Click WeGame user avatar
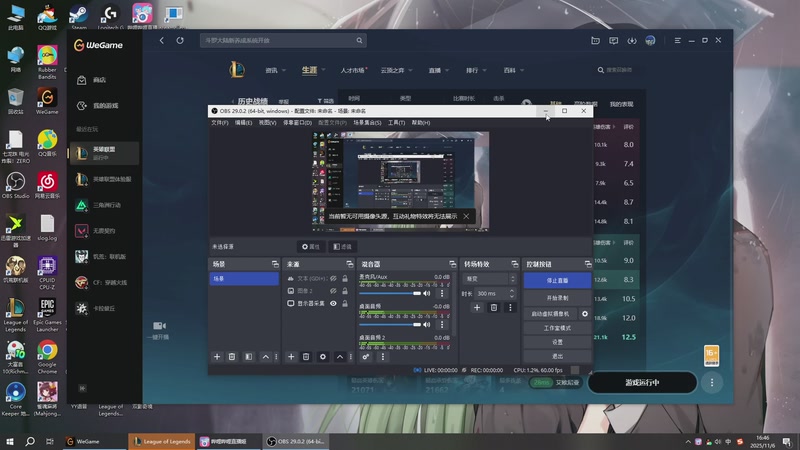 click(650, 40)
